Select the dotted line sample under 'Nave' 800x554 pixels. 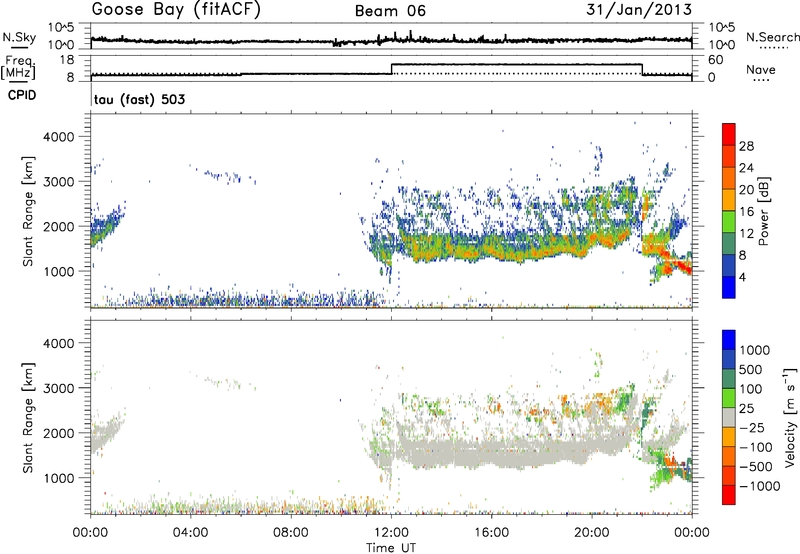tap(761, 81)
